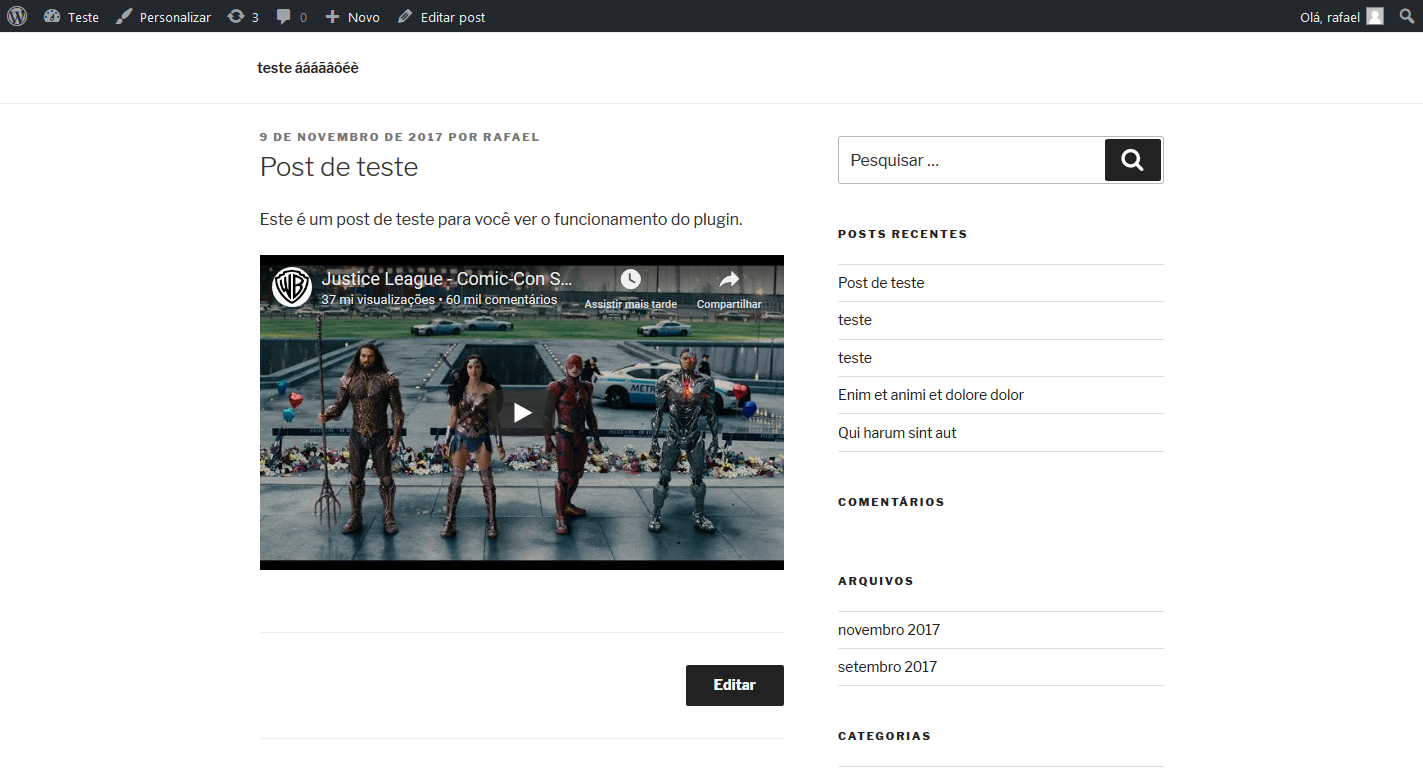Click the author link RAFAEL
Viewport: 1423px width, 774px height.
[511, 137]
